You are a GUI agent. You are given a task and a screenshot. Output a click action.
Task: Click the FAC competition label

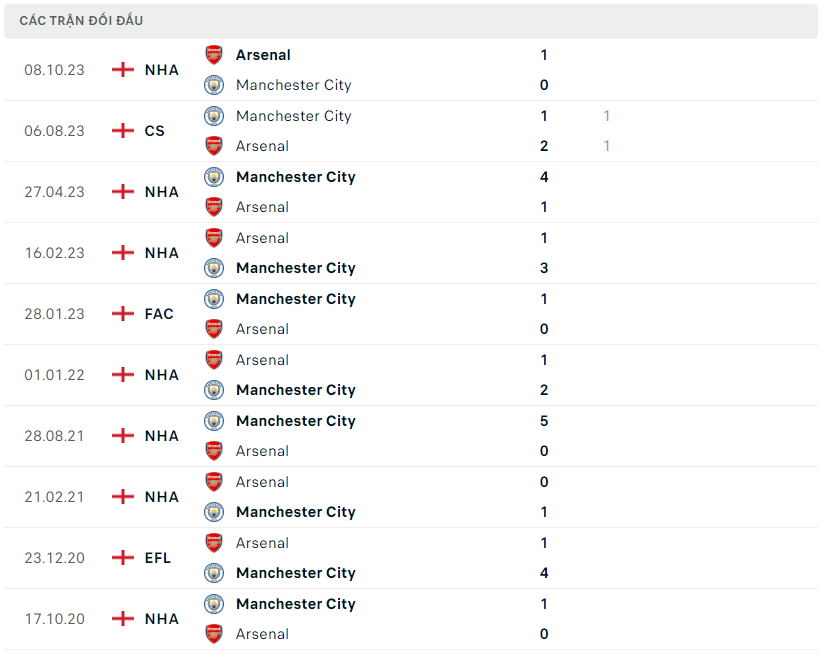[159, 314]
